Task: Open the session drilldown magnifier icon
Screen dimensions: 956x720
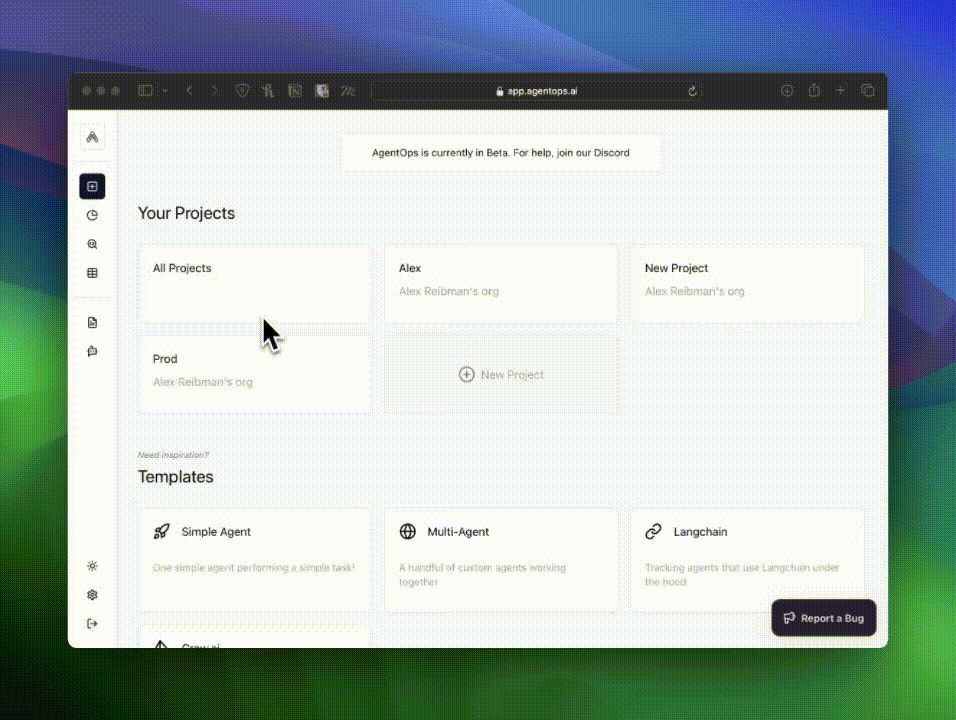Action: [92, 244]
